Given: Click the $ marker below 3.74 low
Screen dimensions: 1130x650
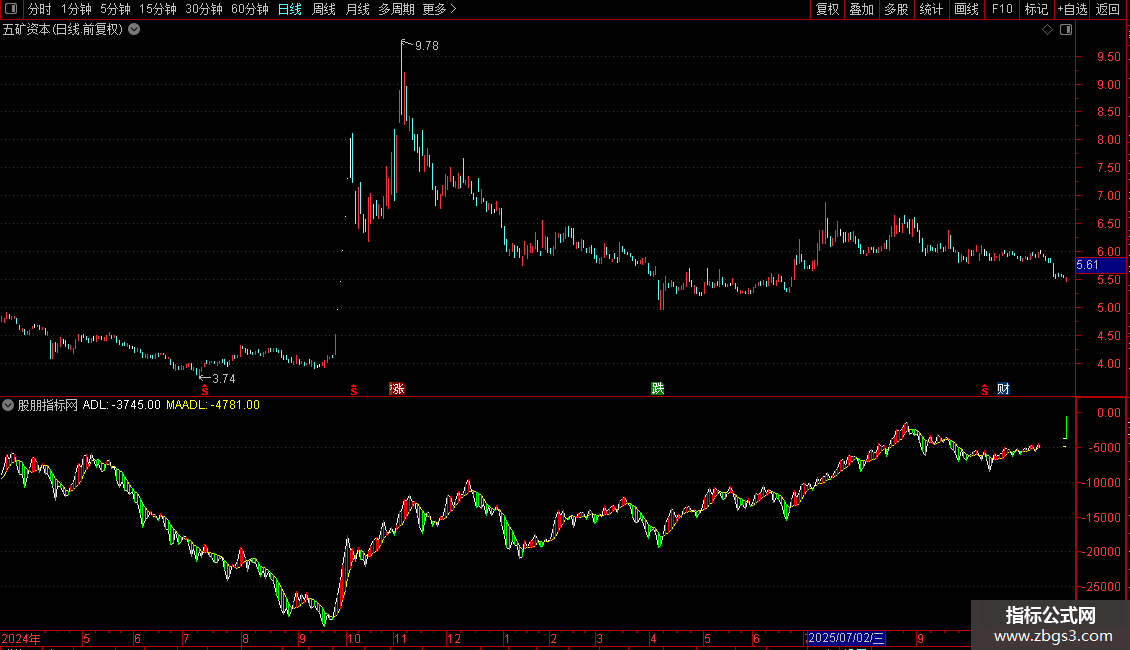Looking at the screenshot, I should (205, 390).
